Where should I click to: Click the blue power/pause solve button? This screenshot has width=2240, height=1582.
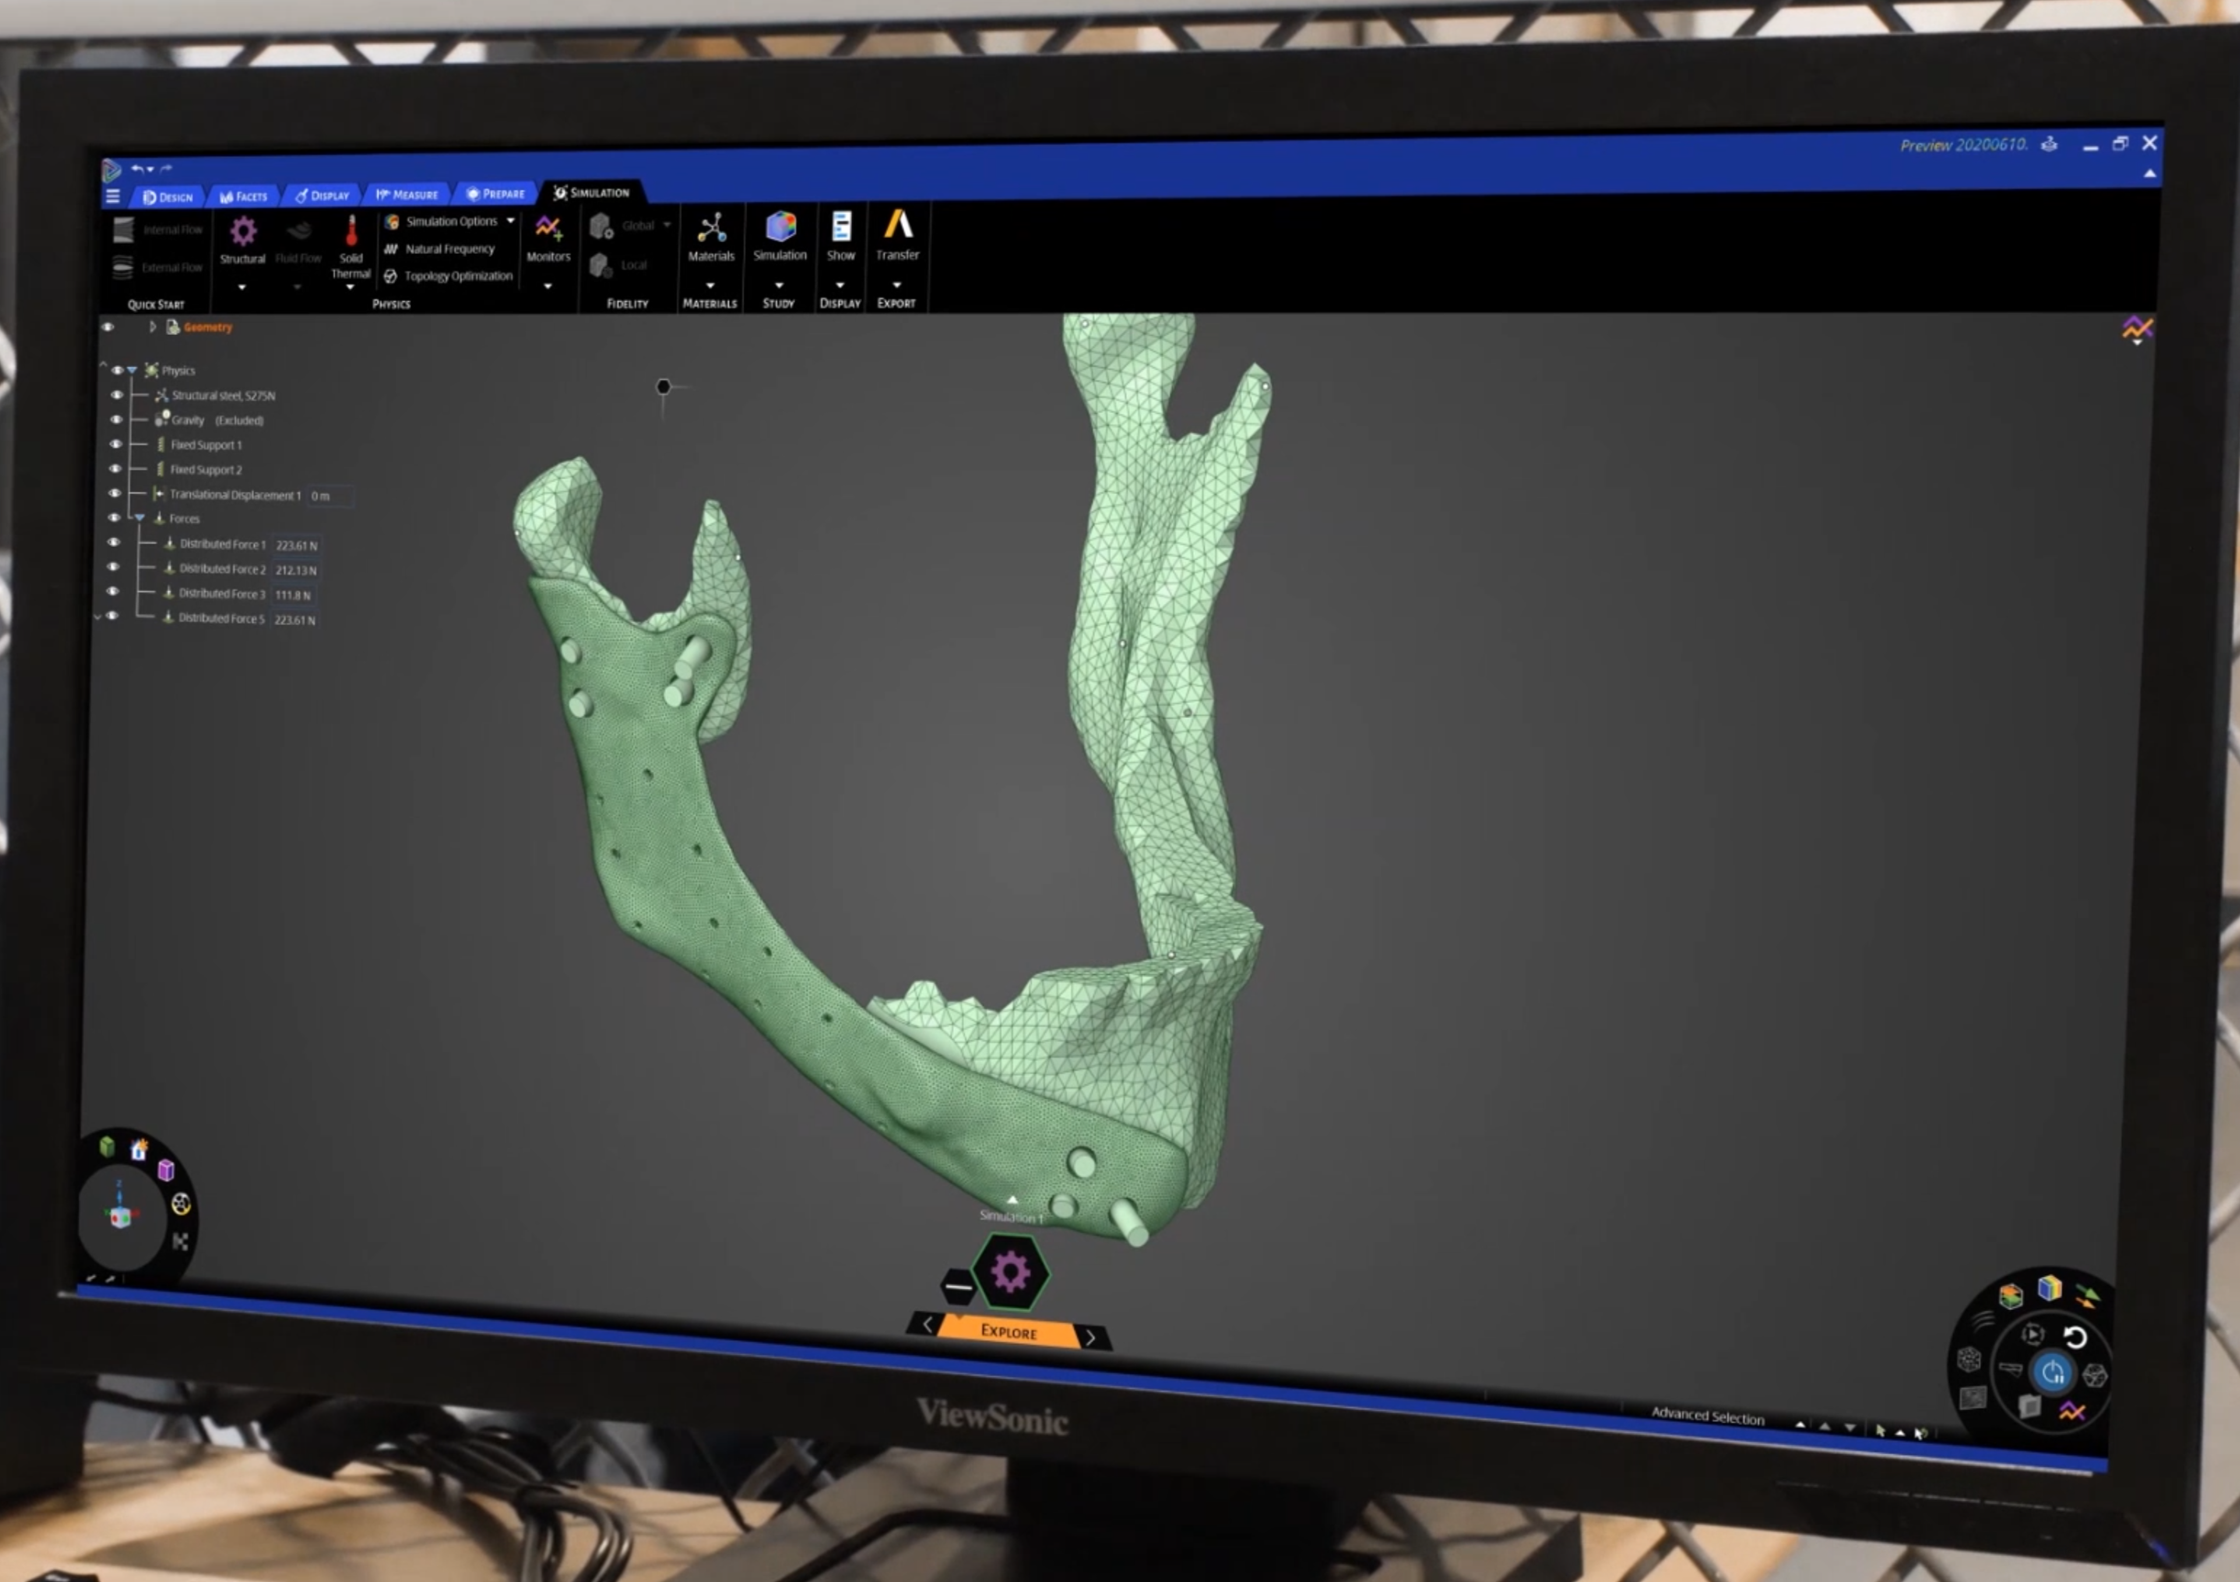[x=2052, y=1372]
